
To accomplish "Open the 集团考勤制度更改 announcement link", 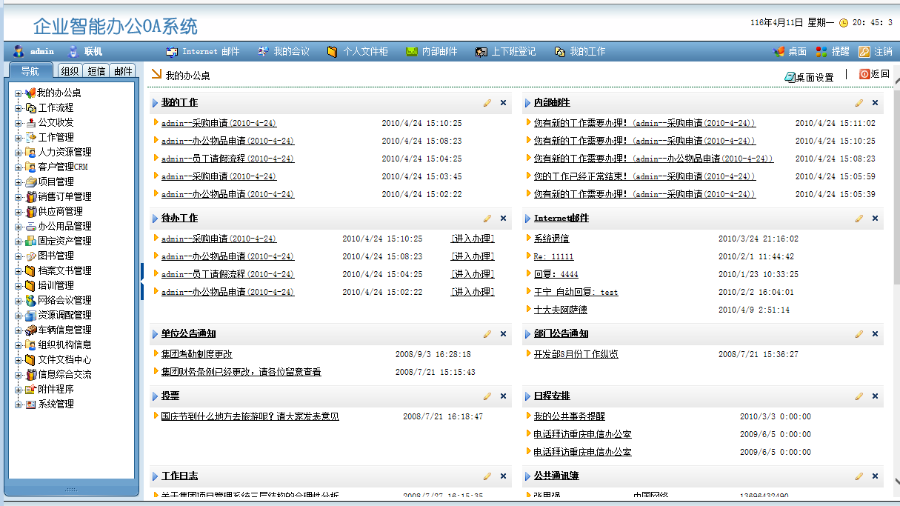I will coord(197,354).
